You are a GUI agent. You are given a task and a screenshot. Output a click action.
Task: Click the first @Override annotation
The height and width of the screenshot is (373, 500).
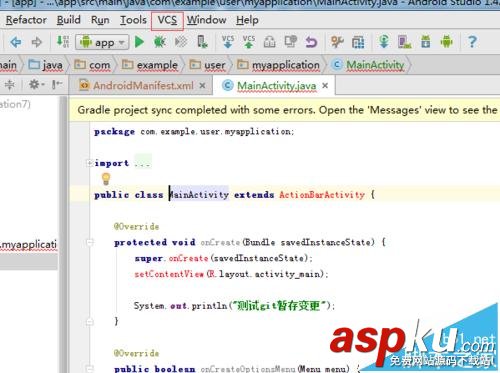point(137,226)
